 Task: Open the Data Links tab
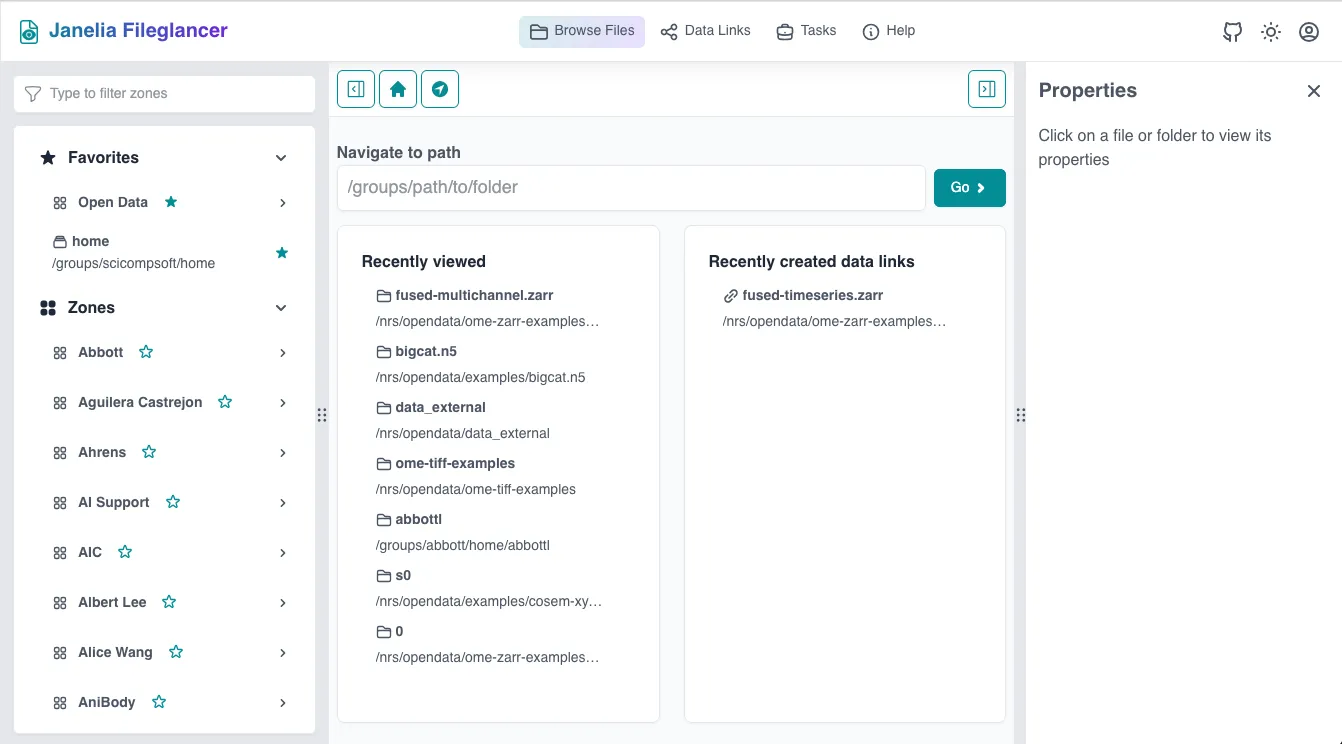pyautogui.click(x=705, y=31)
